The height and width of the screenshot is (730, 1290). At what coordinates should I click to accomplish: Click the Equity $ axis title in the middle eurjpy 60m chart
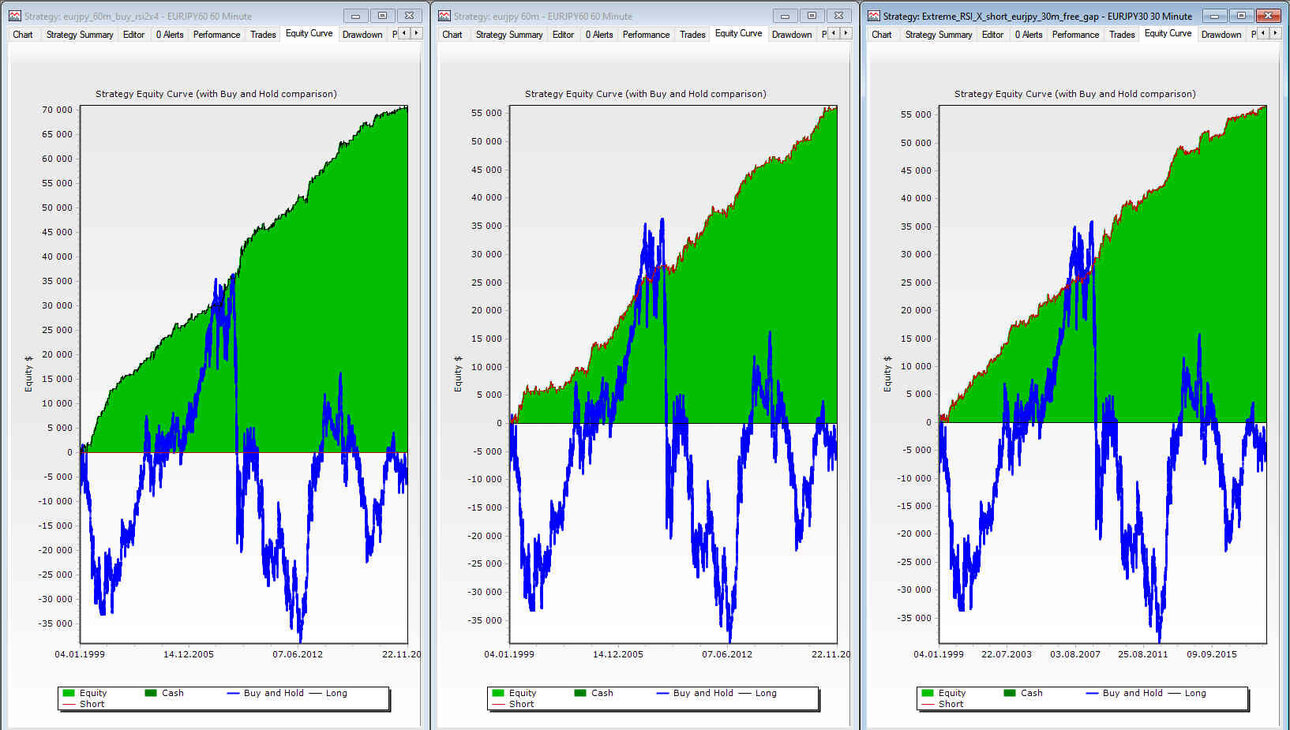point(459,374)
